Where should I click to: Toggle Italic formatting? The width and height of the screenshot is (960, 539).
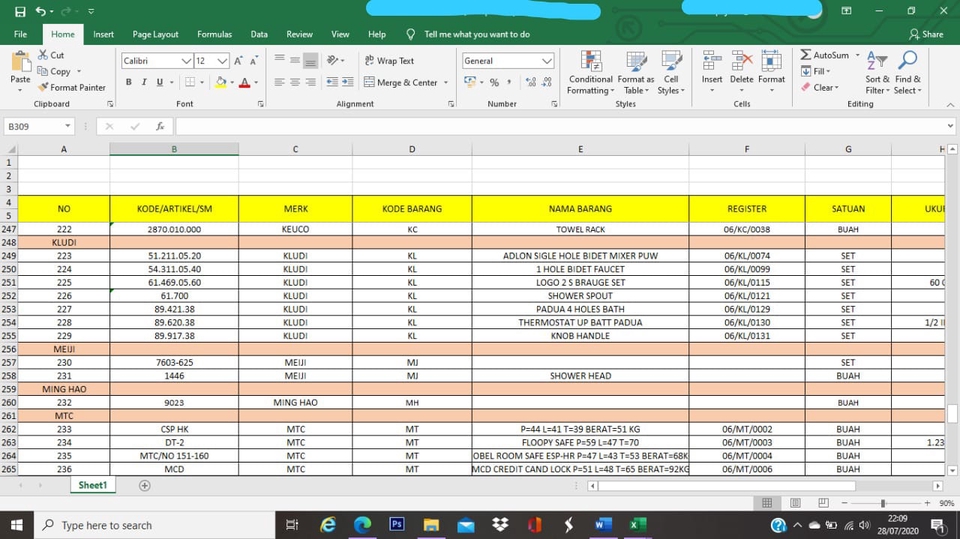coord(144,82)
